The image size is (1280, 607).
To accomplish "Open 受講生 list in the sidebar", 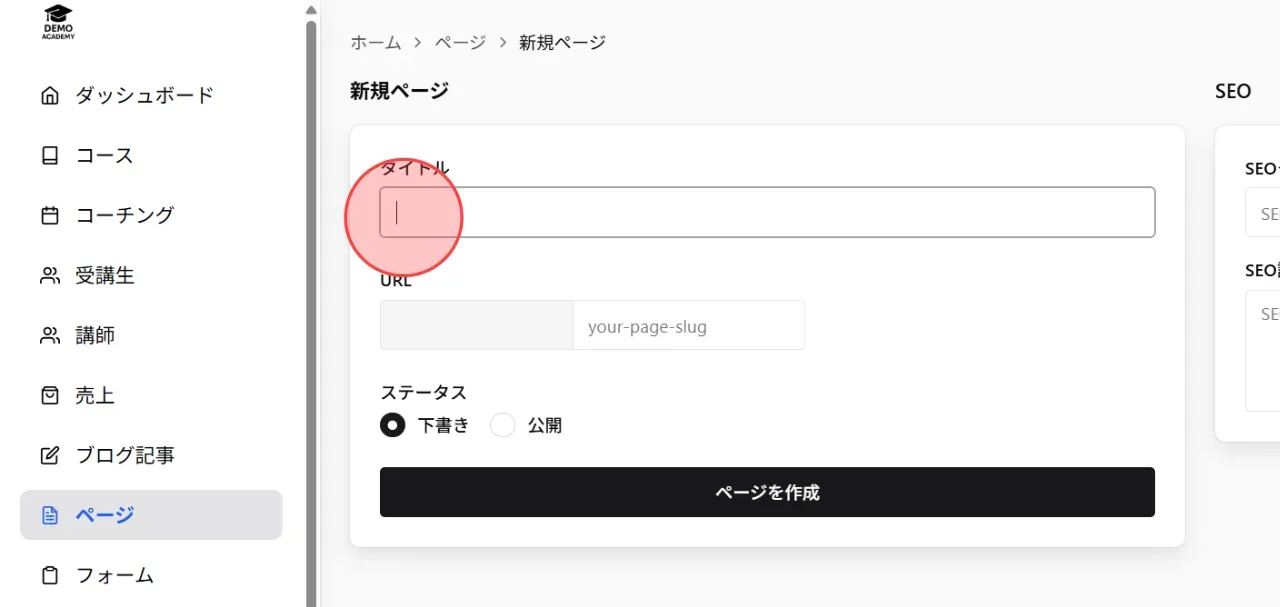I will pyautogui.click(x=151, y=276).
